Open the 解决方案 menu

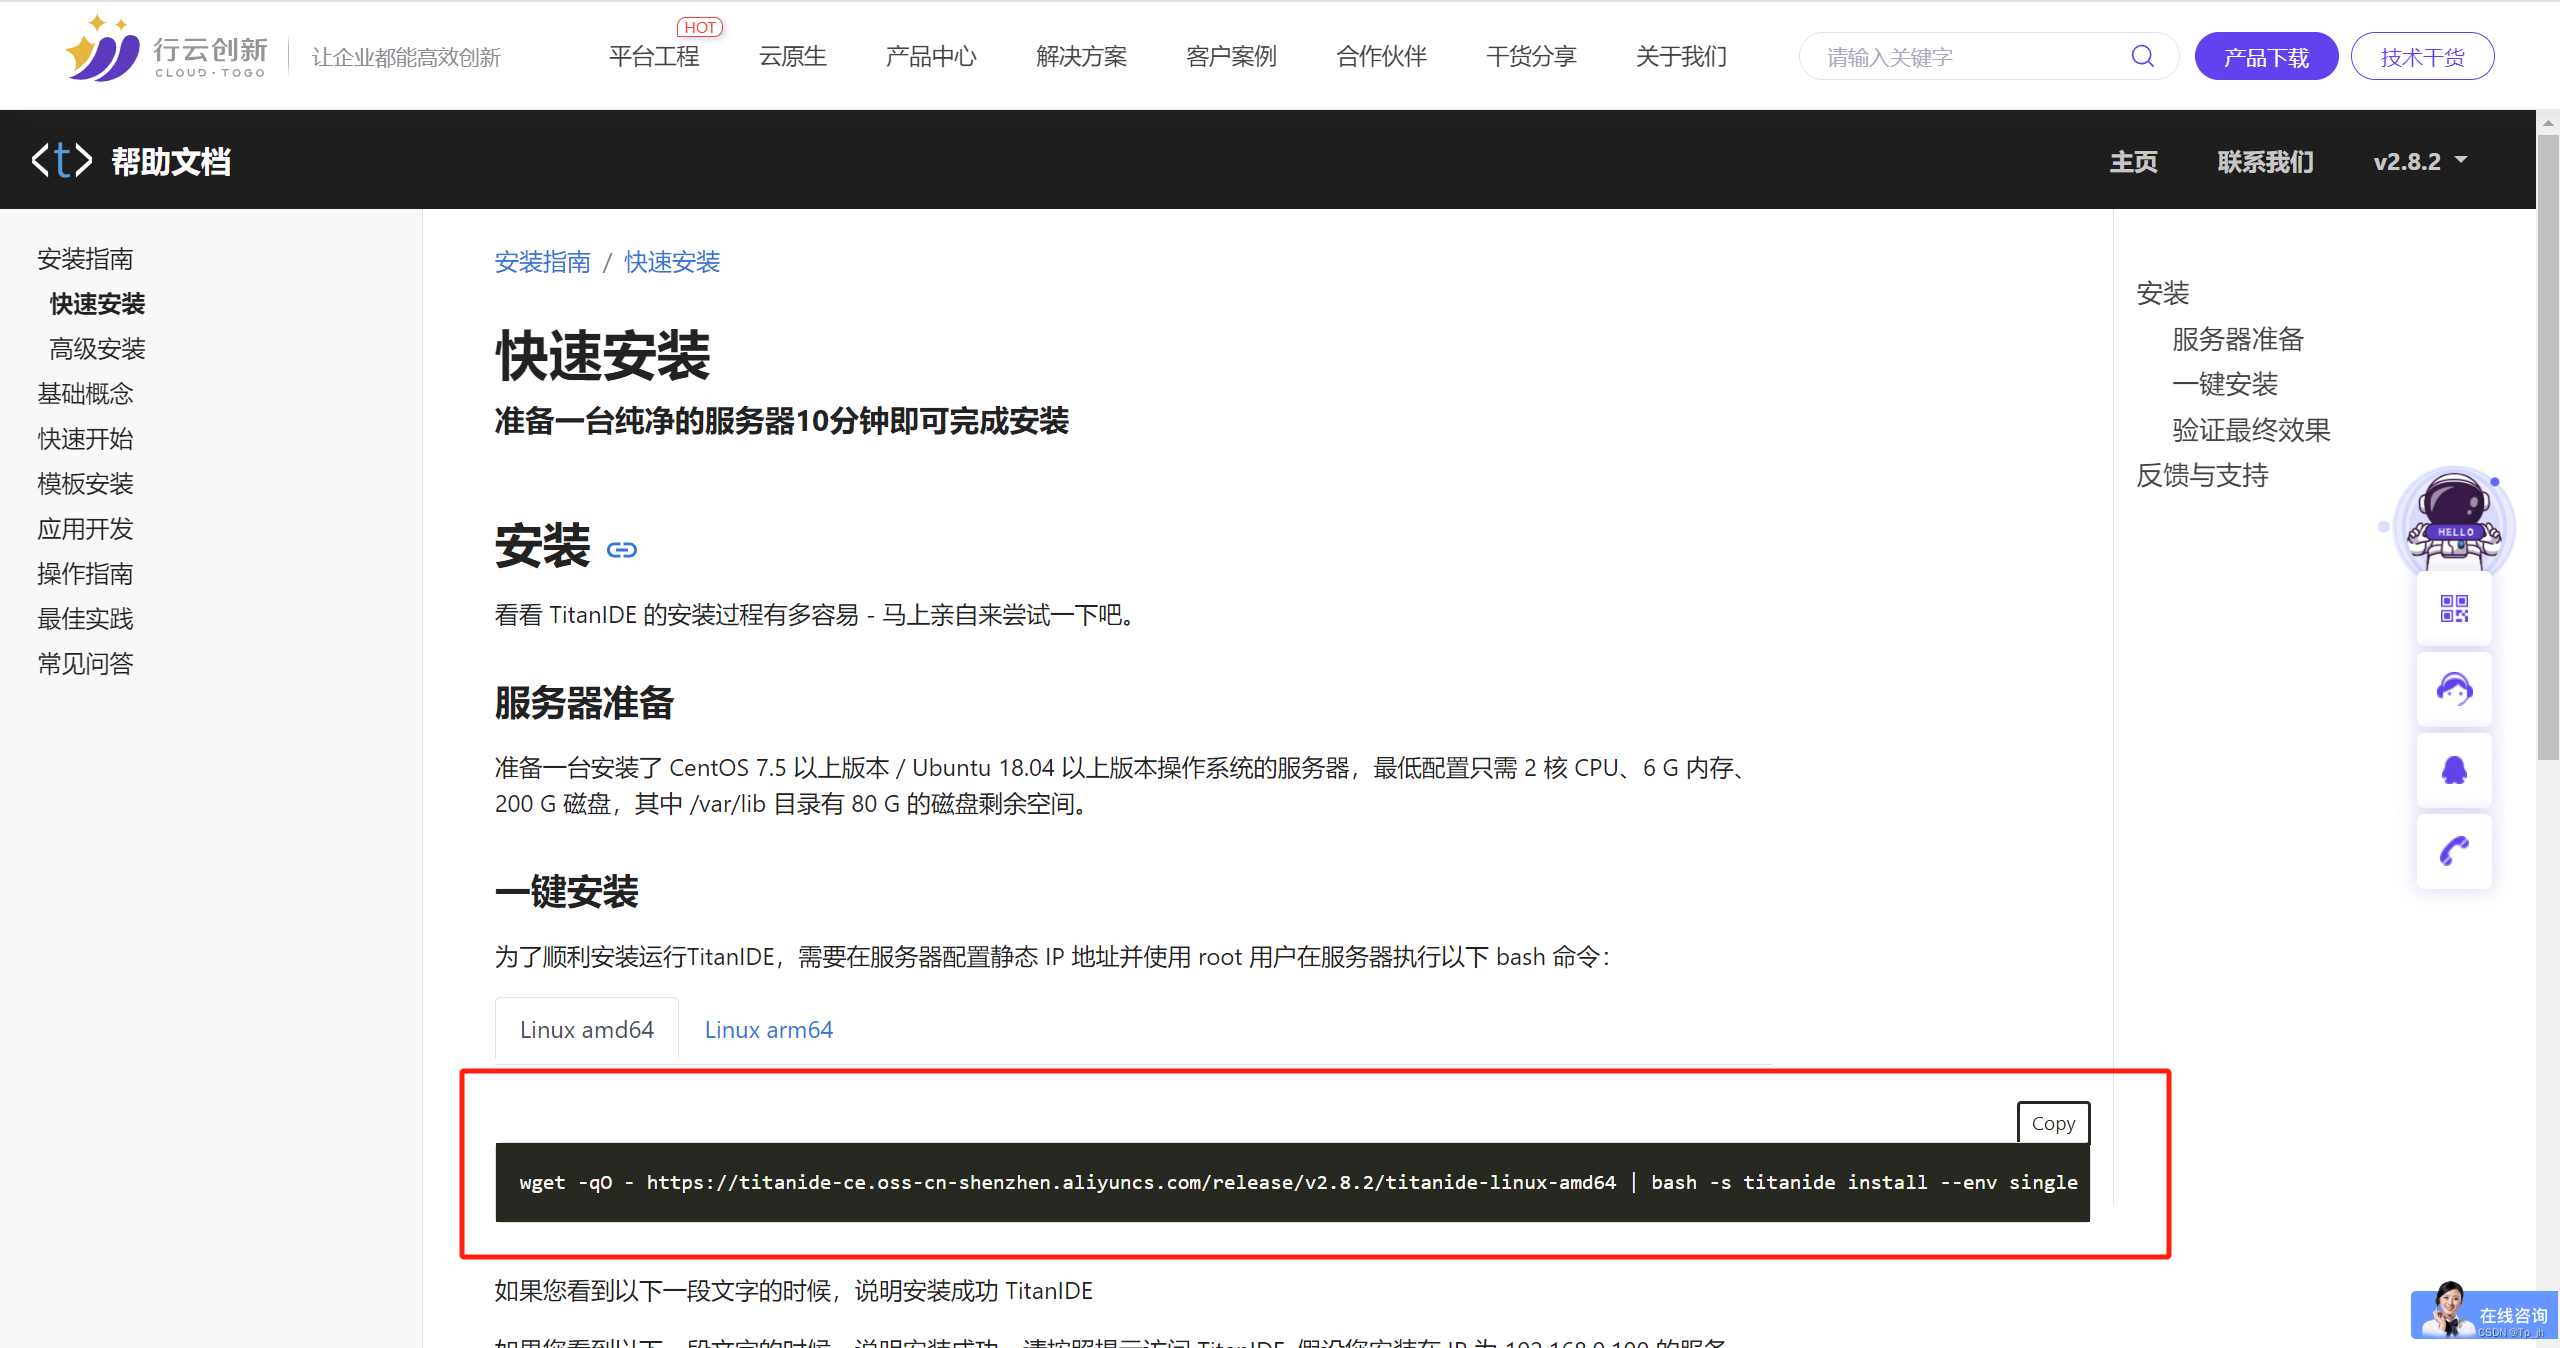pos(1081,56)
